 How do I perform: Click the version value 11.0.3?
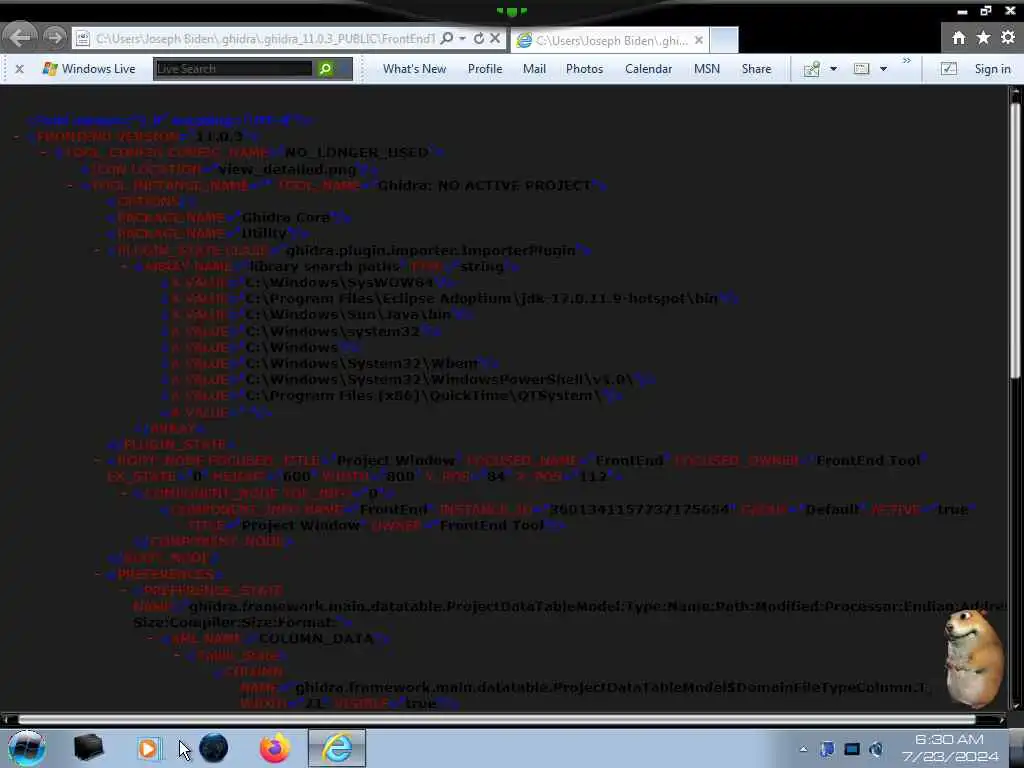tap(219, 136)
